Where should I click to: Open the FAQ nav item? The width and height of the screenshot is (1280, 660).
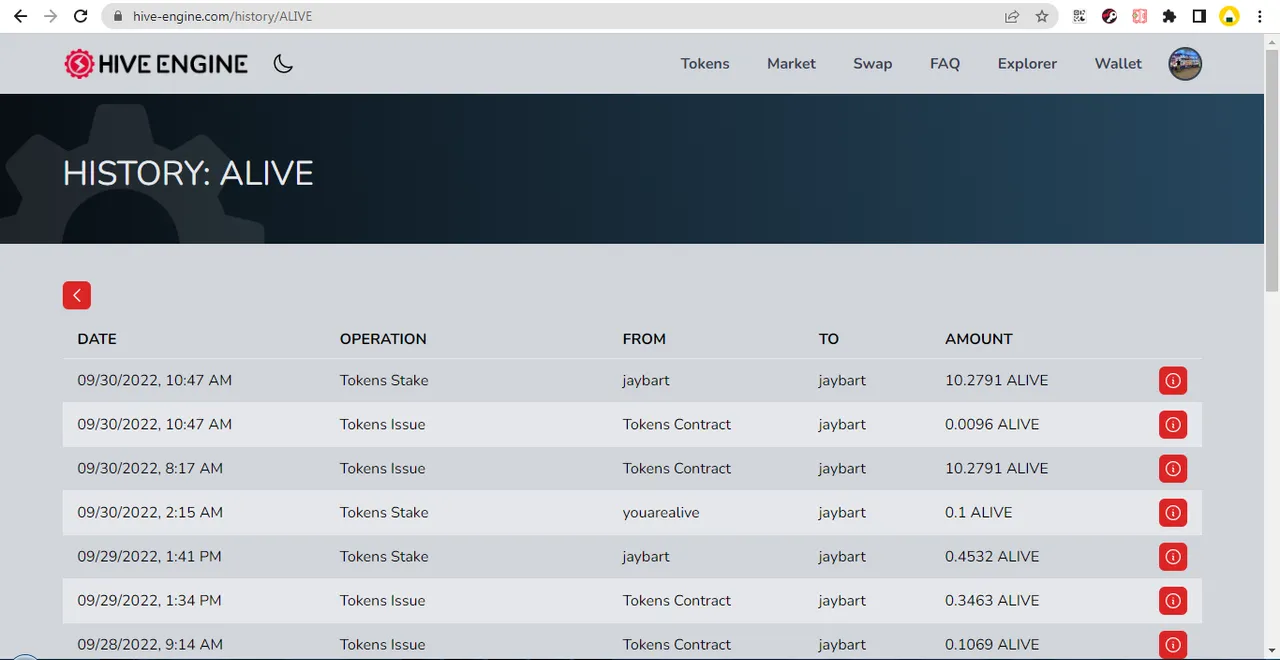tap(945, 64)
